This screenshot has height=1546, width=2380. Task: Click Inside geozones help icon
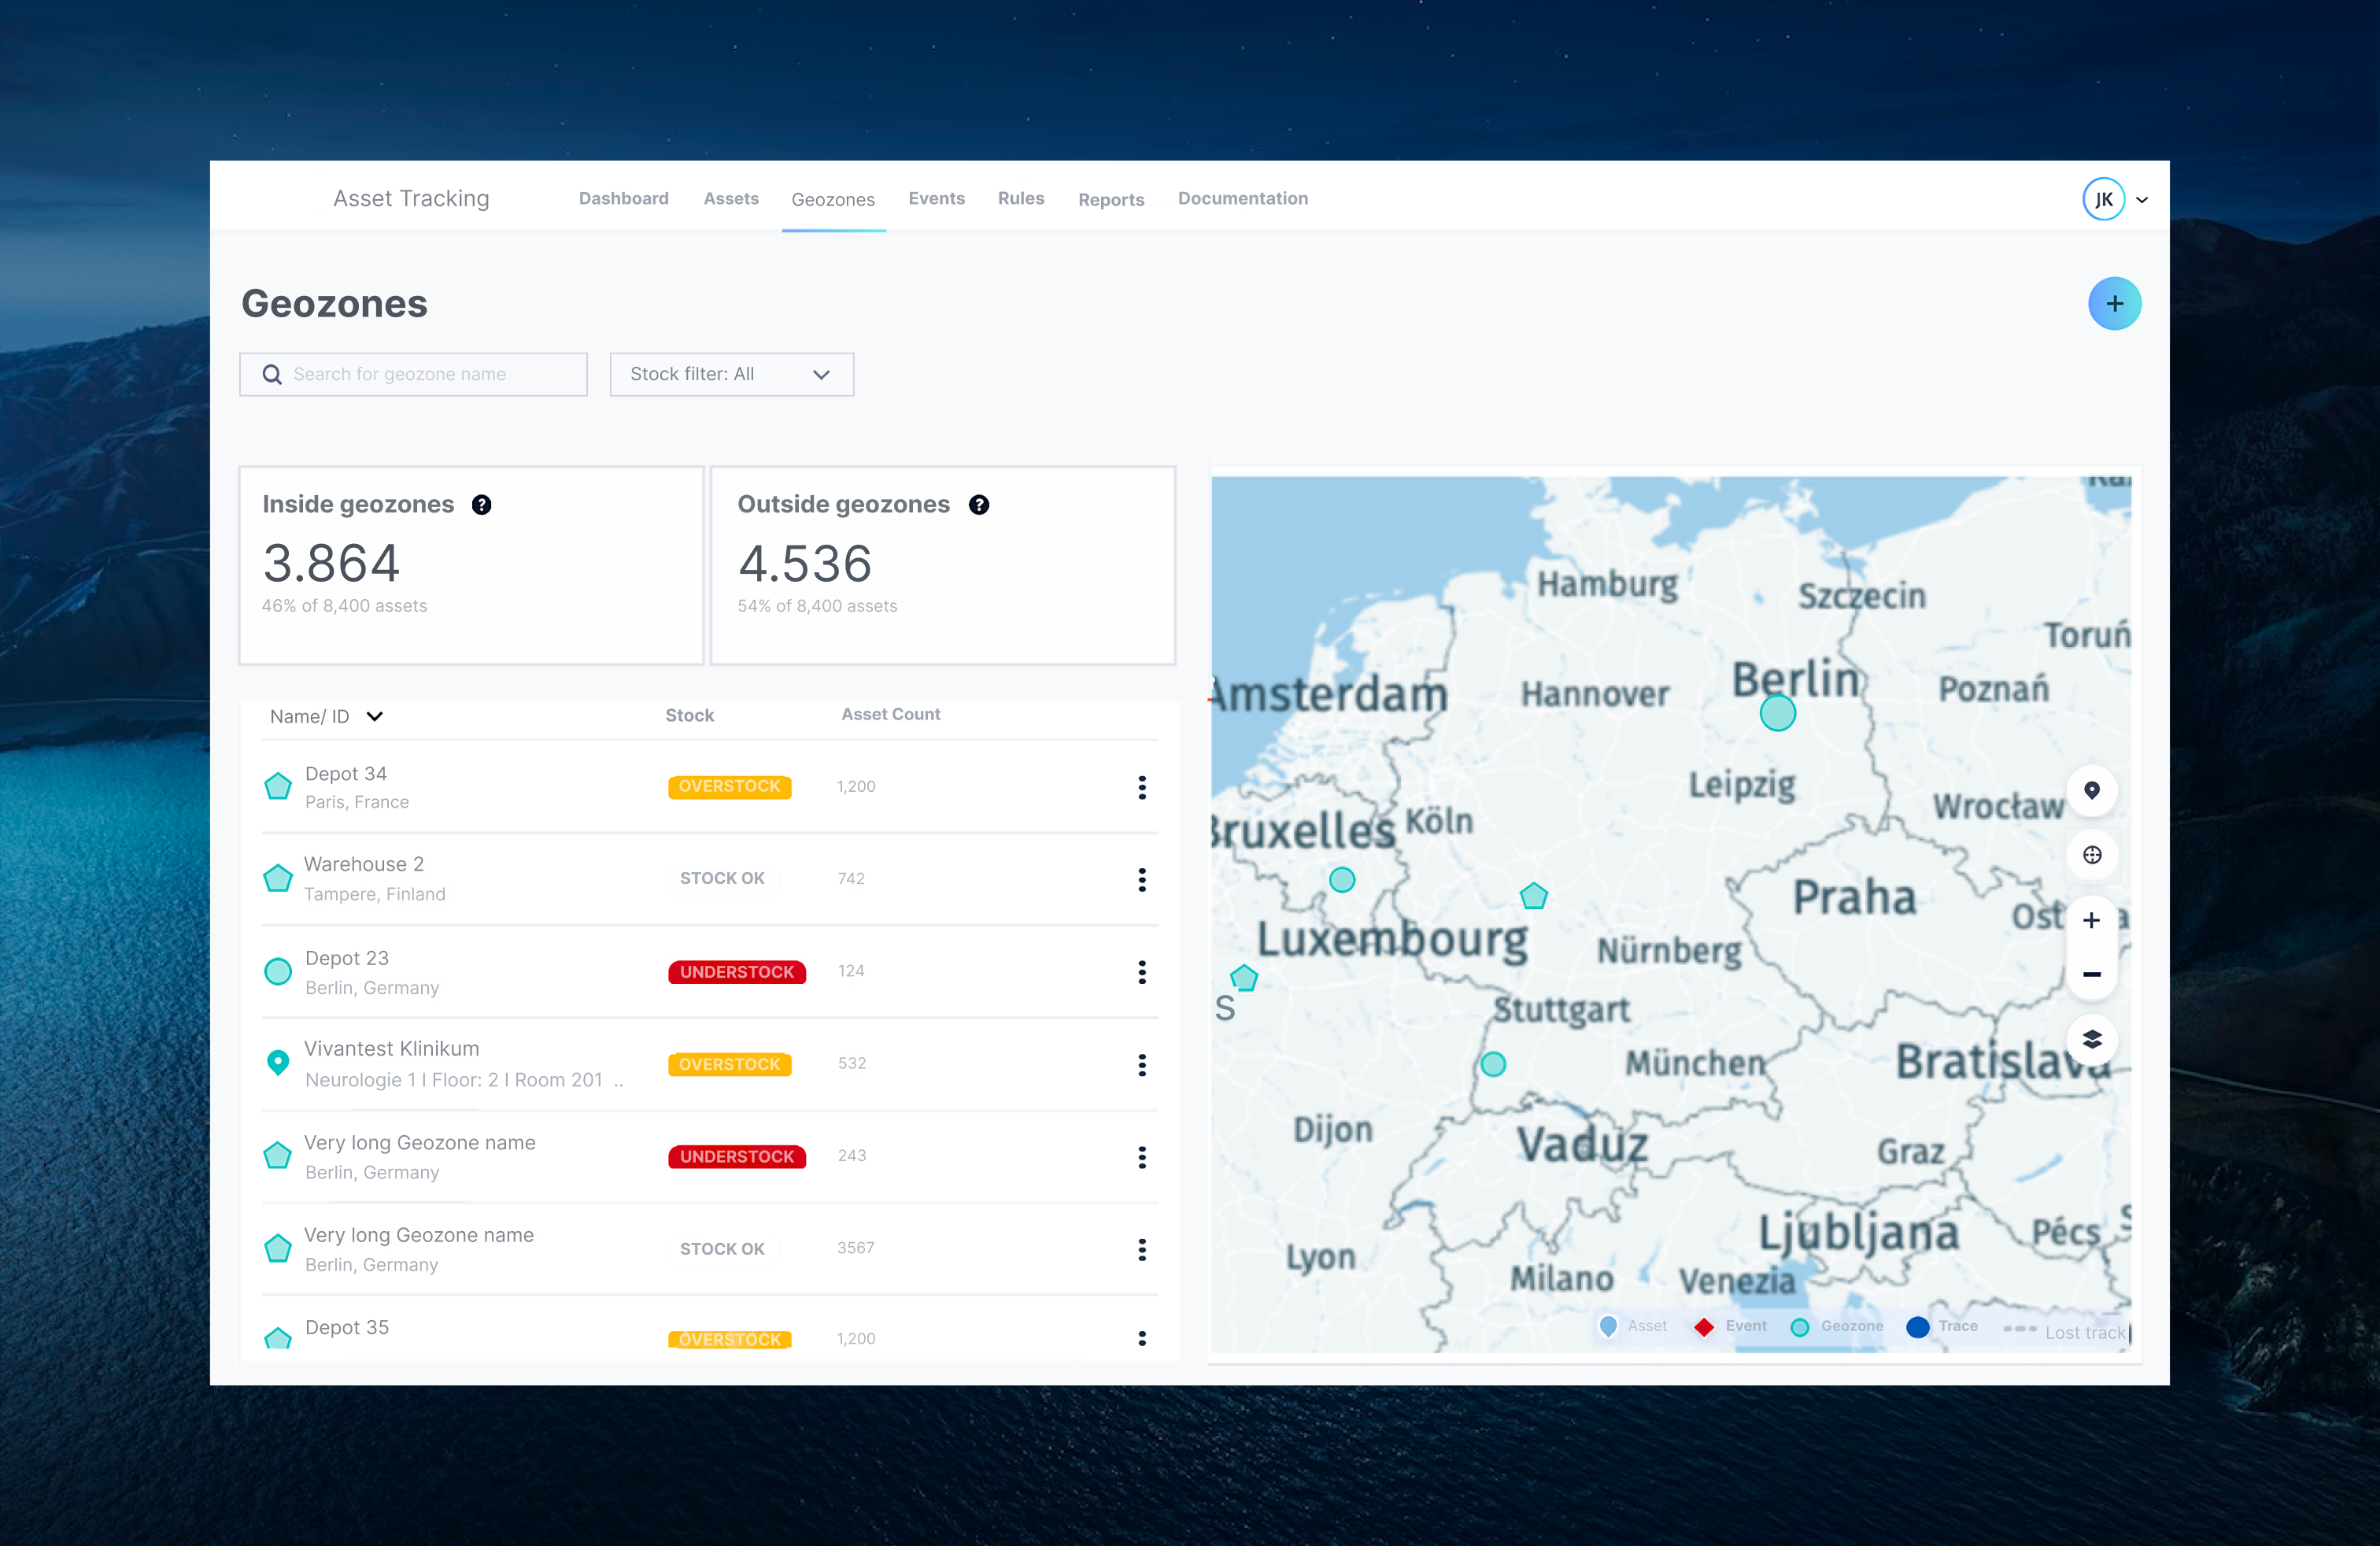481,505
